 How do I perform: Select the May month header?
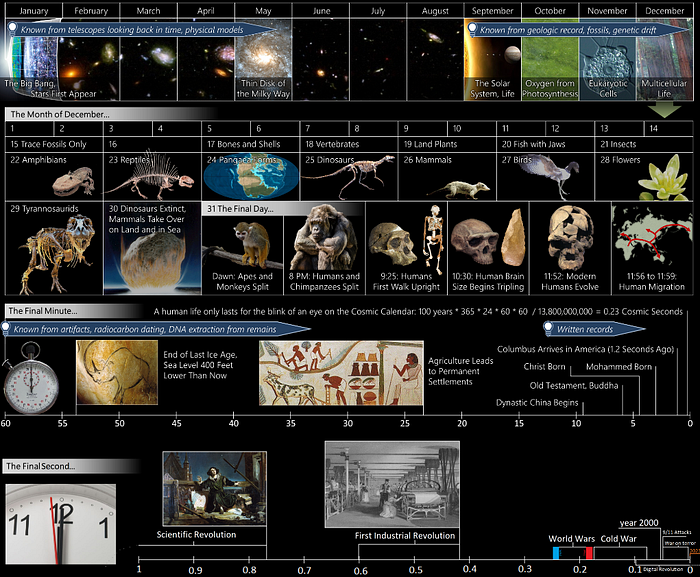tap(263, 11)
